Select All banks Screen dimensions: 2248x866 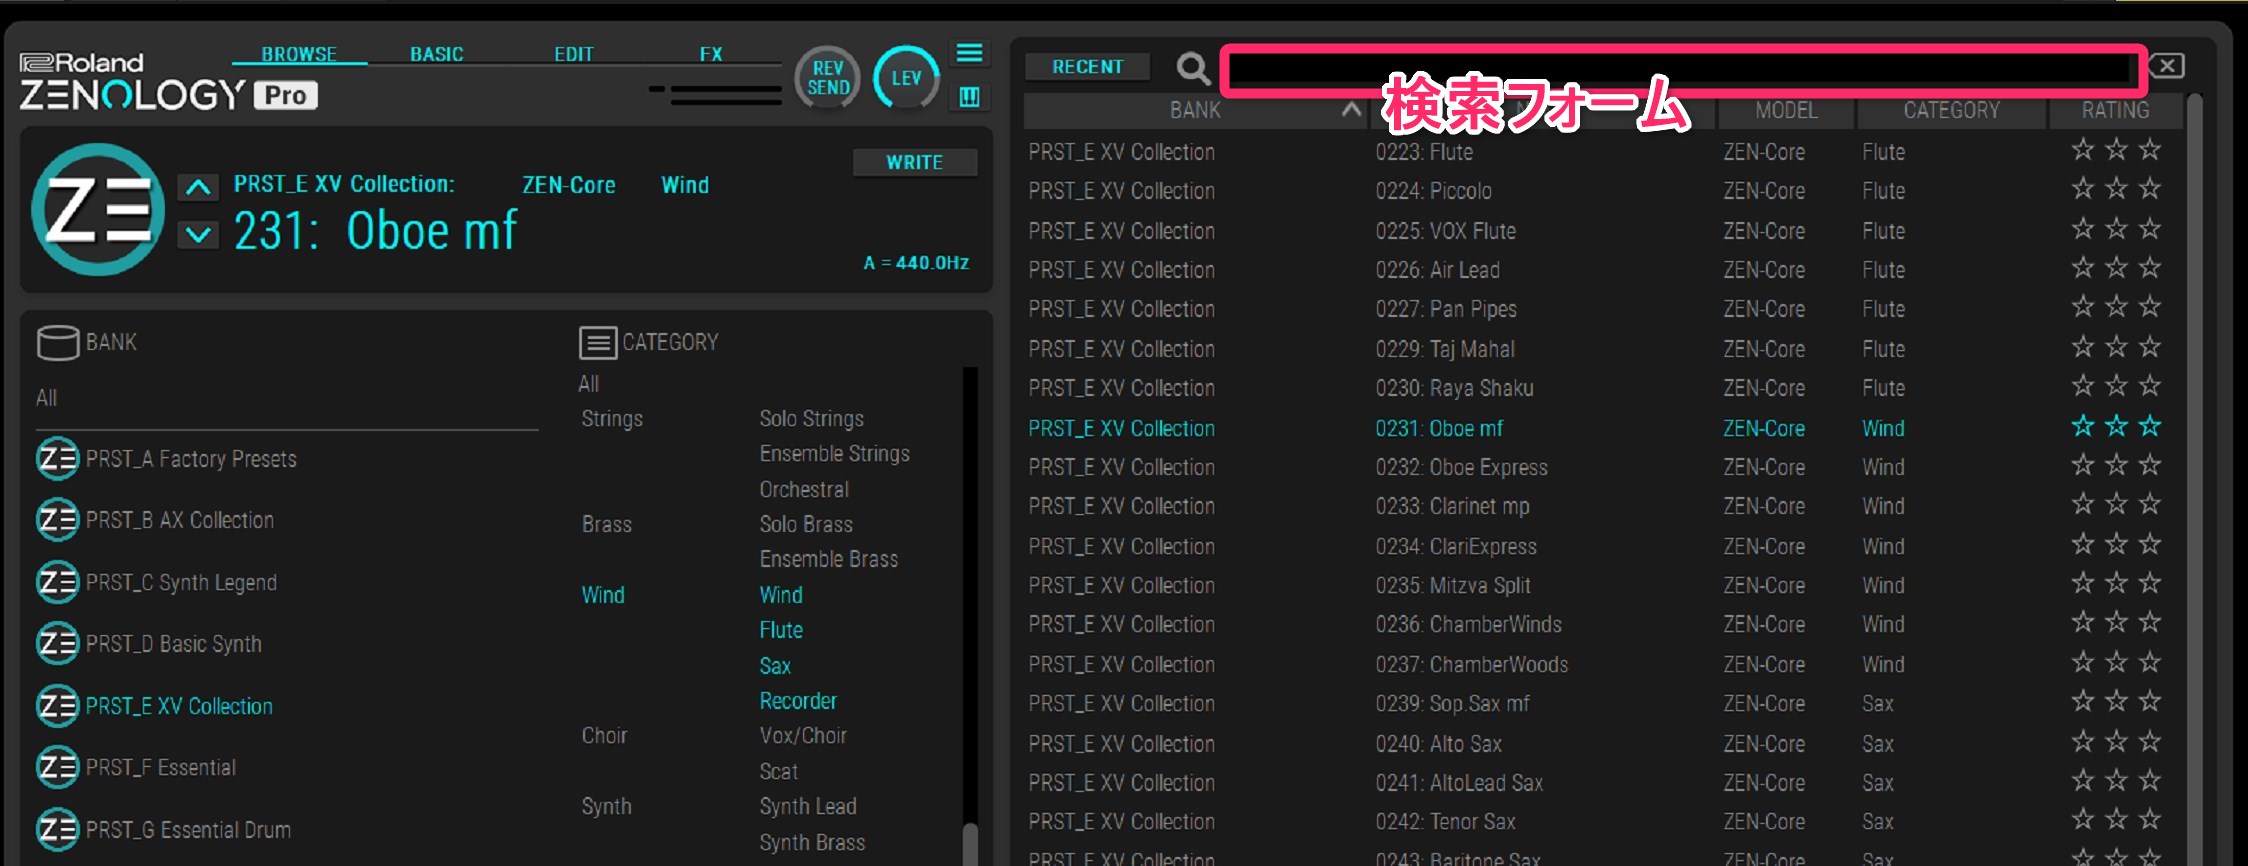(47, 398)
